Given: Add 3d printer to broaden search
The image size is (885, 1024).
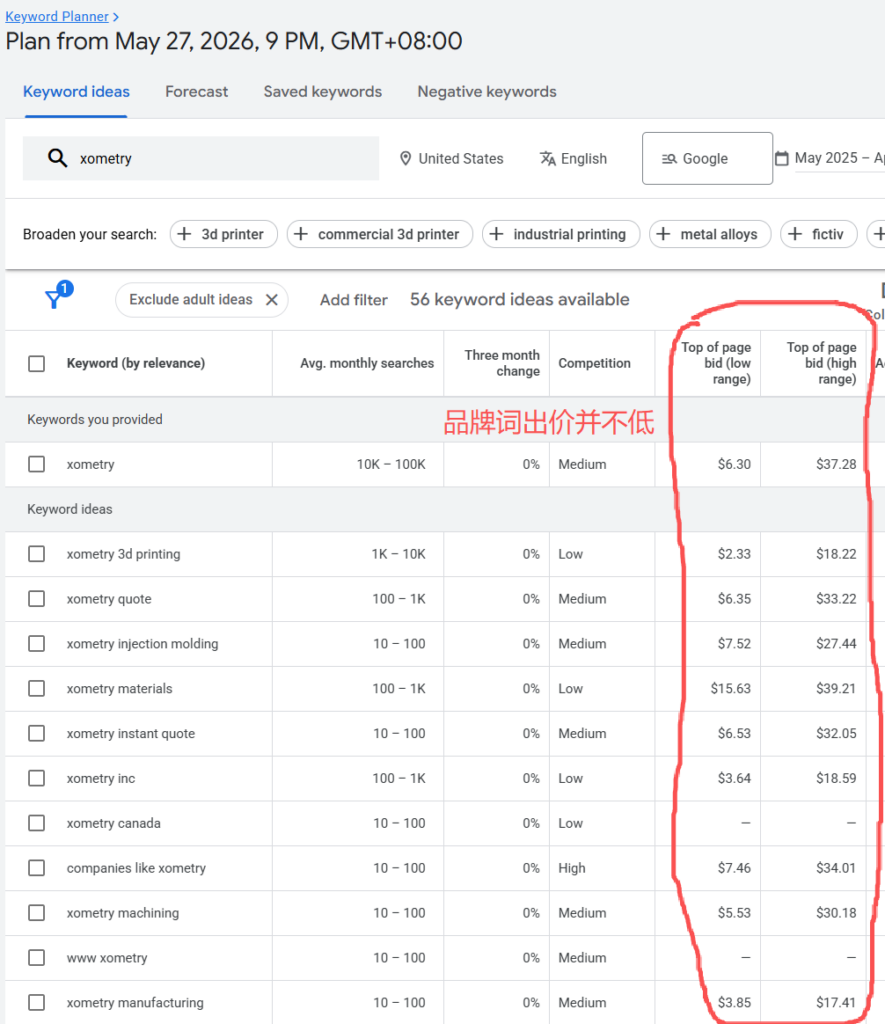Looking at the screenshot, I should coord(223,234).
